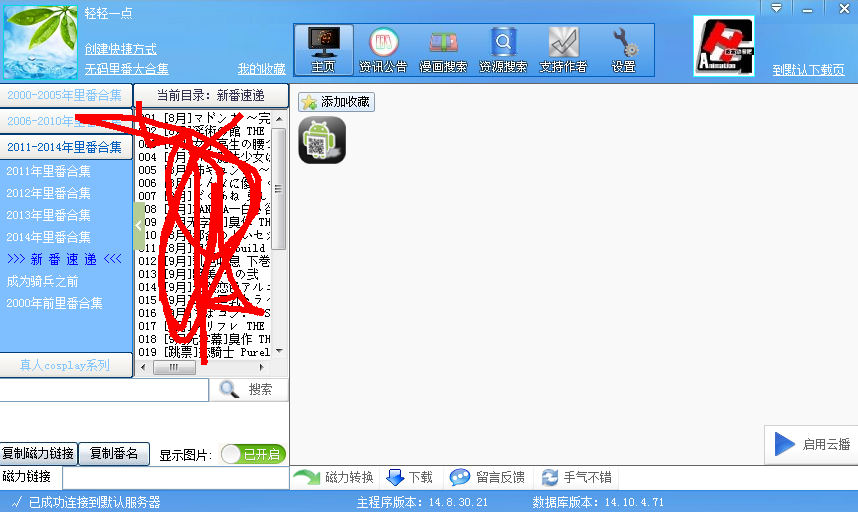Select 成为骑兵之前 category

click(41, 281)
